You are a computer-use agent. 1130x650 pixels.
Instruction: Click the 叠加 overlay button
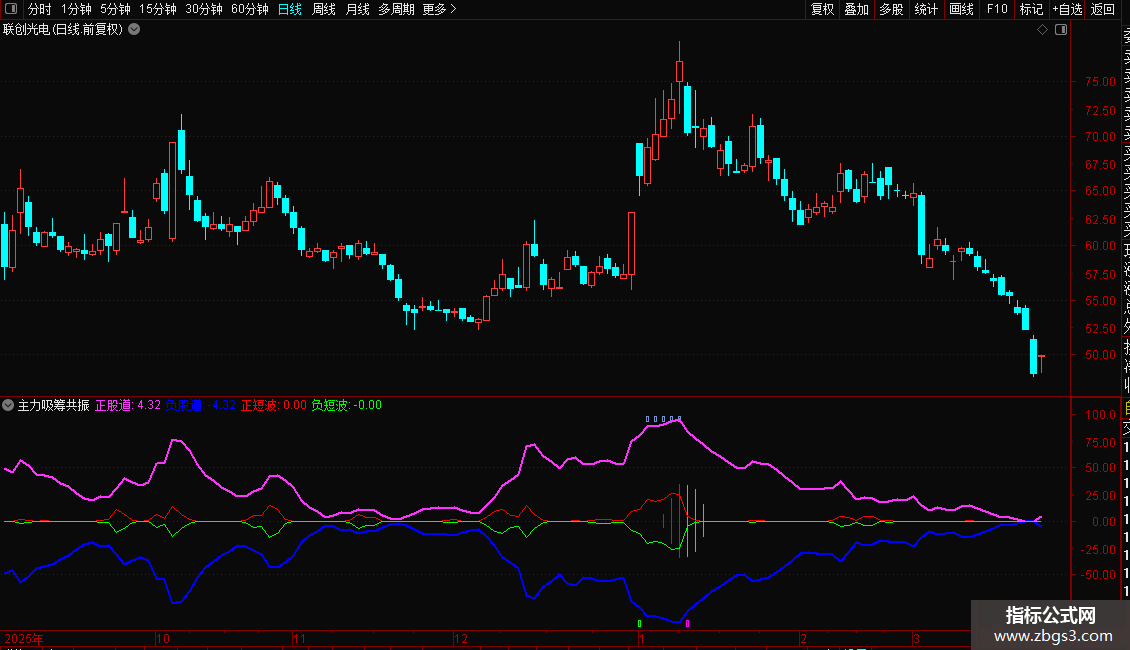pyautogui.click(x=857, y=9)
